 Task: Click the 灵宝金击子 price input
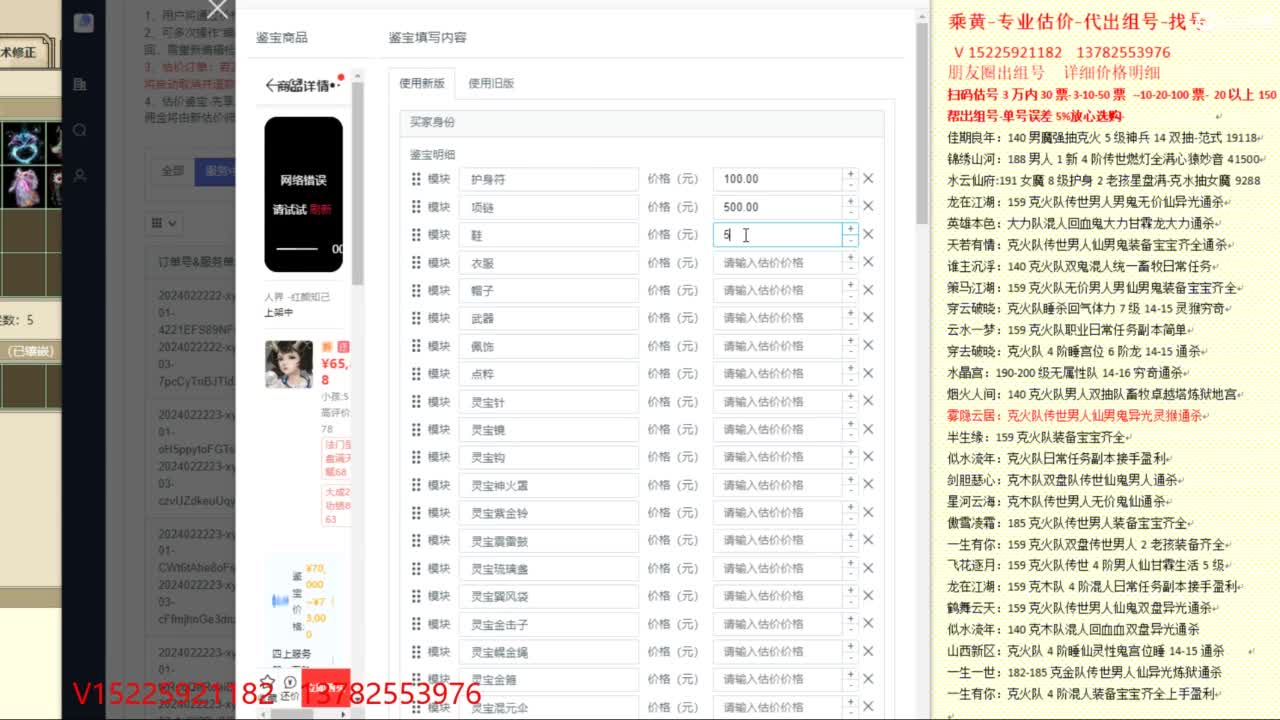tap(778, 625)
